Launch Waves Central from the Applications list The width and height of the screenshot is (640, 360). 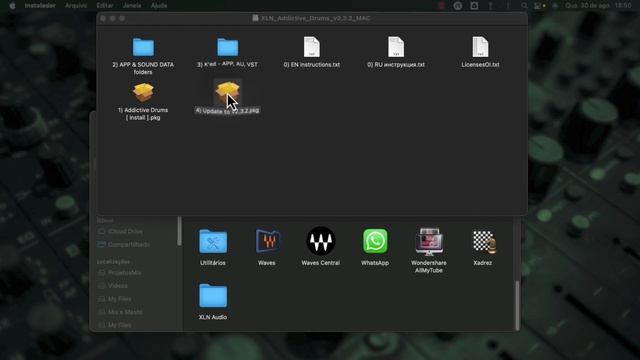321,241
